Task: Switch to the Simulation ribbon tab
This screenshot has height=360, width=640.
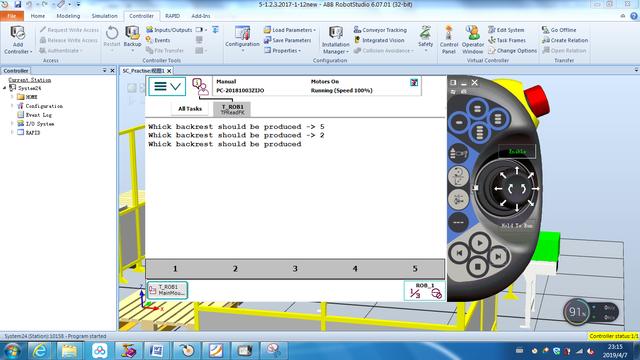Action: [104, 16]
